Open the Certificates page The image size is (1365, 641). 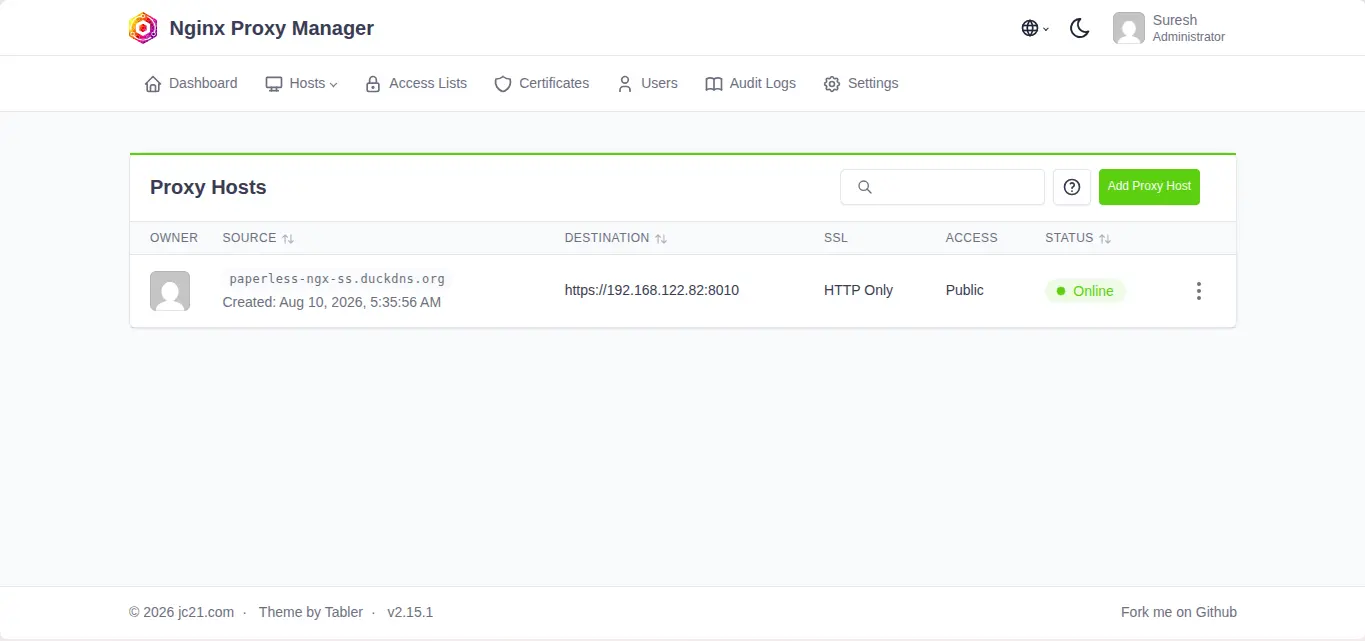[542, 84]
